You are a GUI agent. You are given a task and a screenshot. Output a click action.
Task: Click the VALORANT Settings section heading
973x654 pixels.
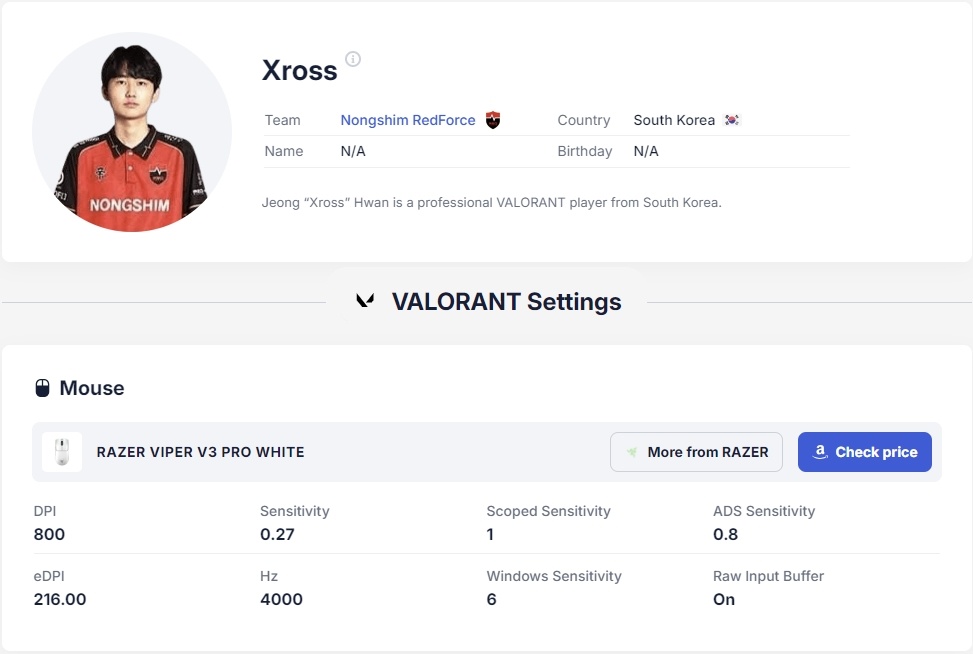pos(506,301)
